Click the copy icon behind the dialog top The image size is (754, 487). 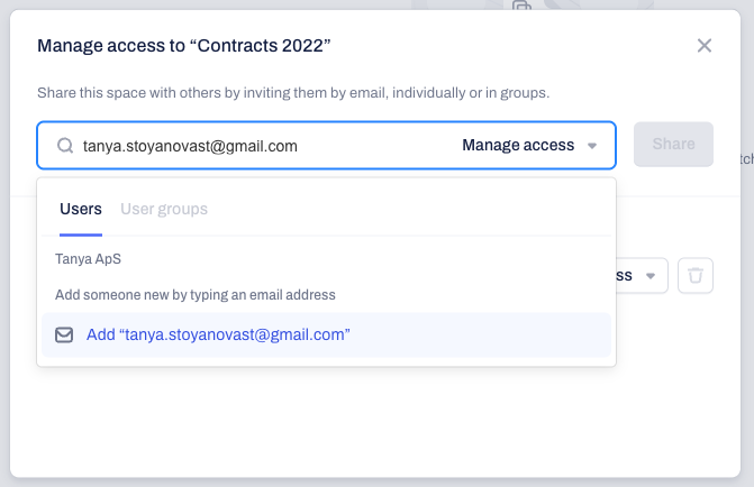pyautogui.click(x=522, y=5)
